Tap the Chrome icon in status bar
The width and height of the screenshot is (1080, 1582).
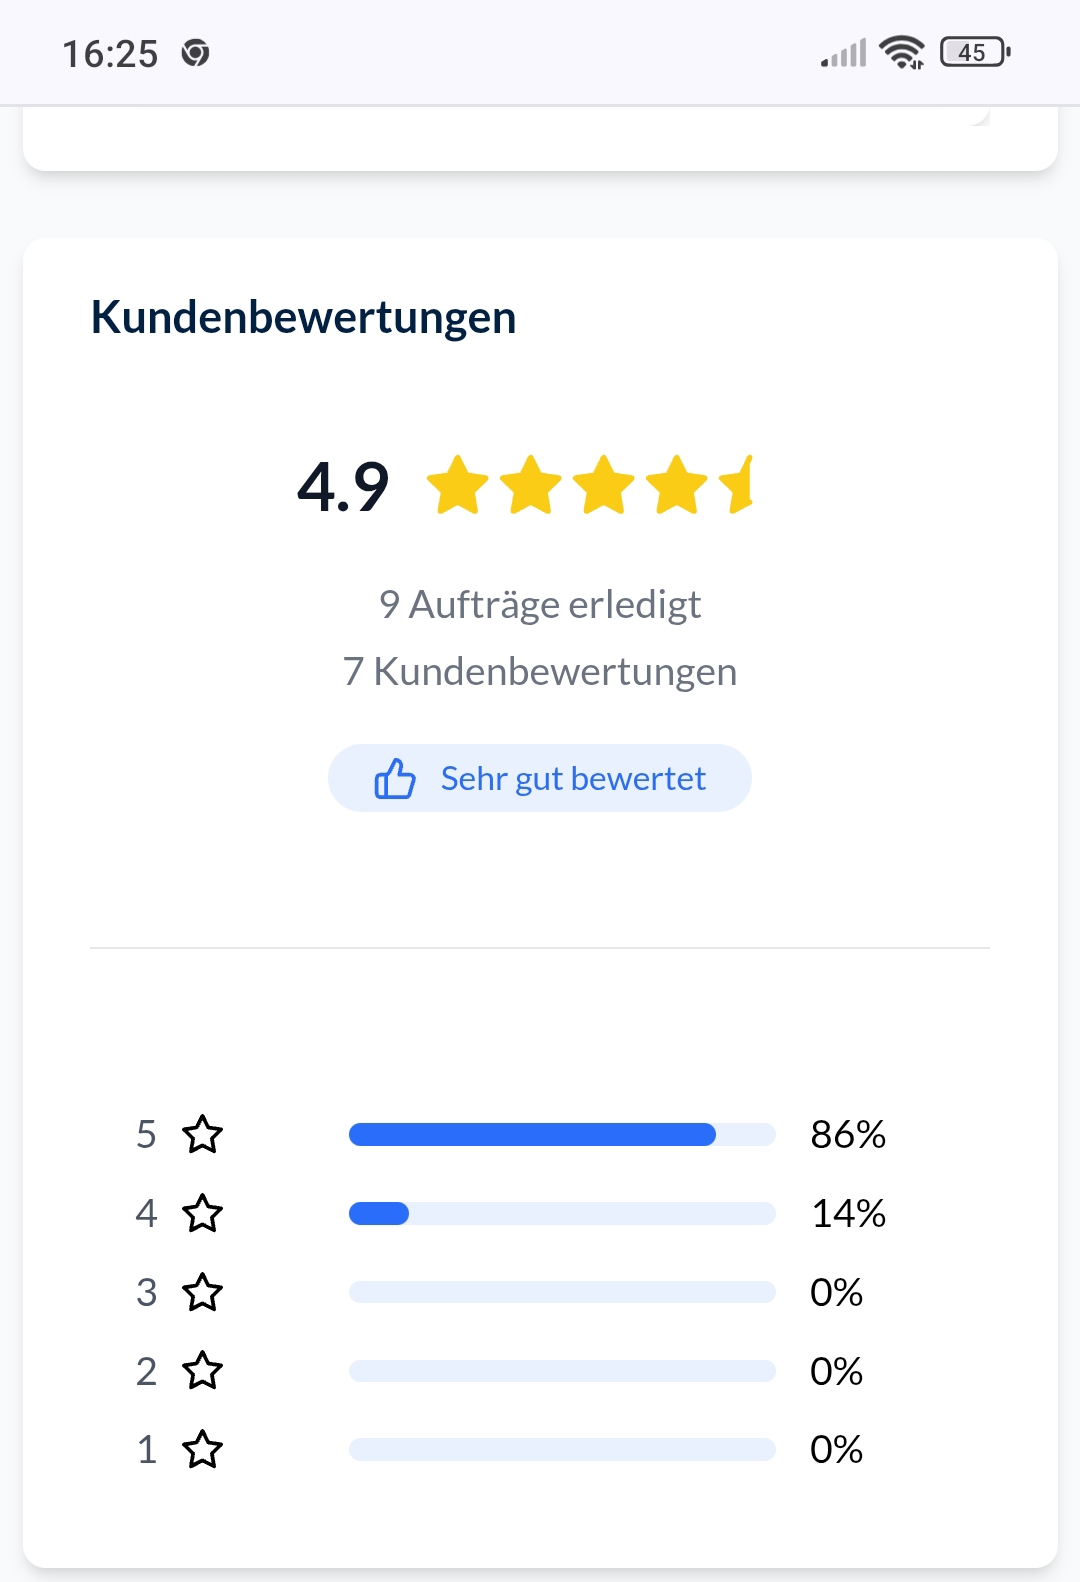pyautogui.click(x=195, y=53)
